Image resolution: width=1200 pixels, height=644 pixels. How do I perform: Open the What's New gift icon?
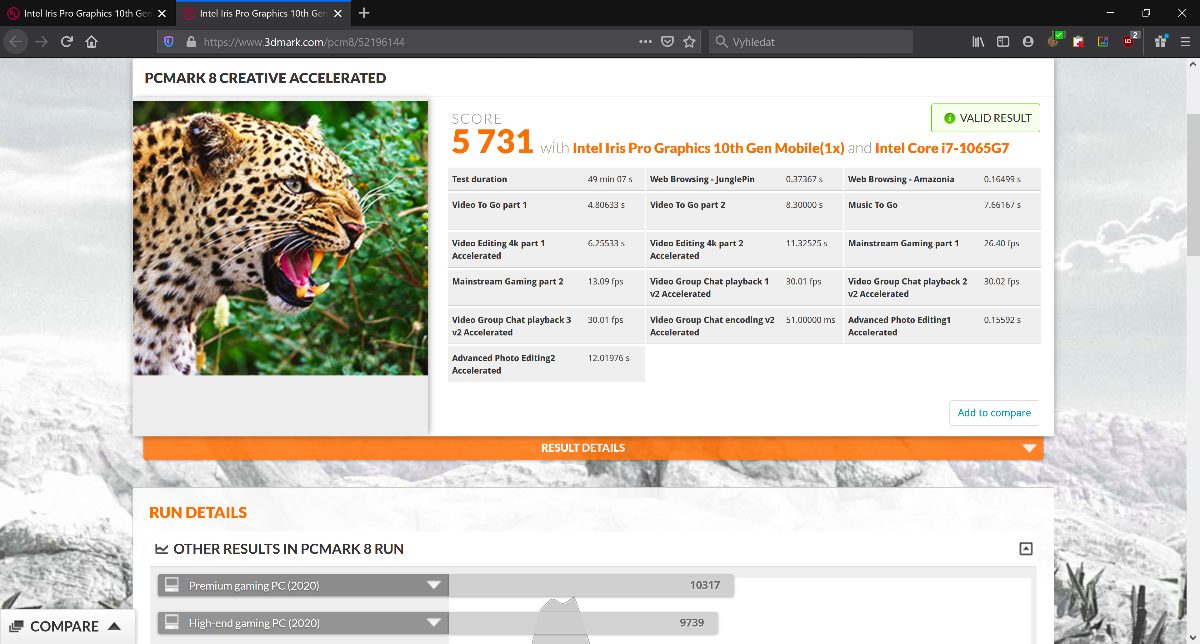point(1160,42)
